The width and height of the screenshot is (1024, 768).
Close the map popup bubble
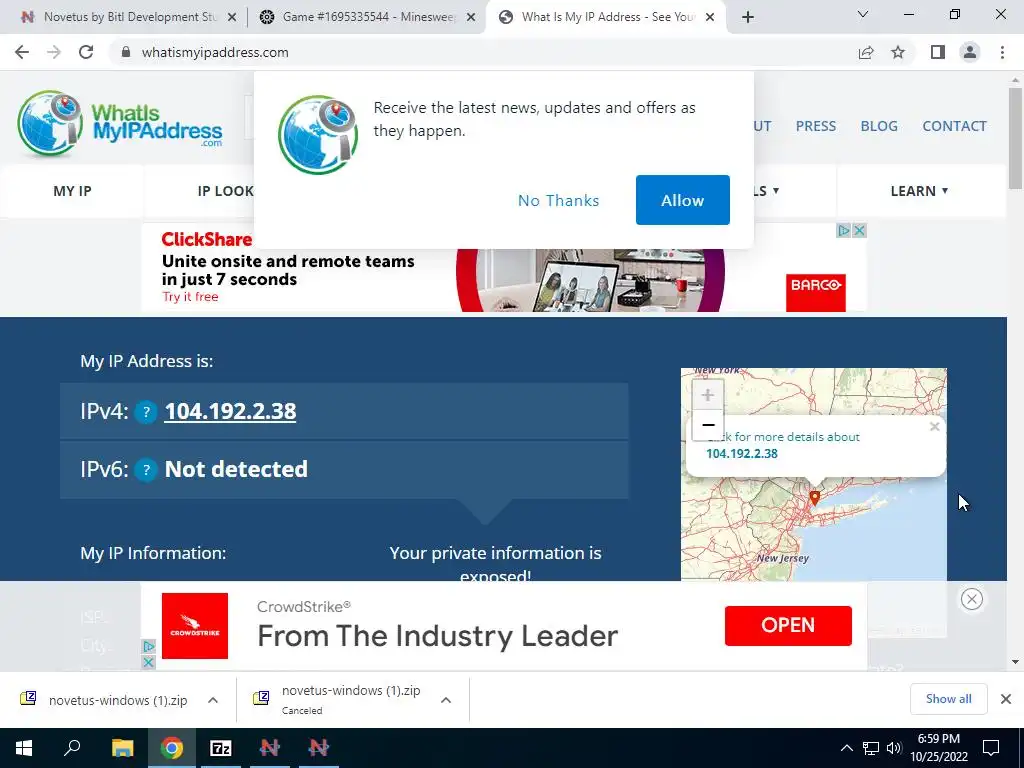click(x=935, y=426)
